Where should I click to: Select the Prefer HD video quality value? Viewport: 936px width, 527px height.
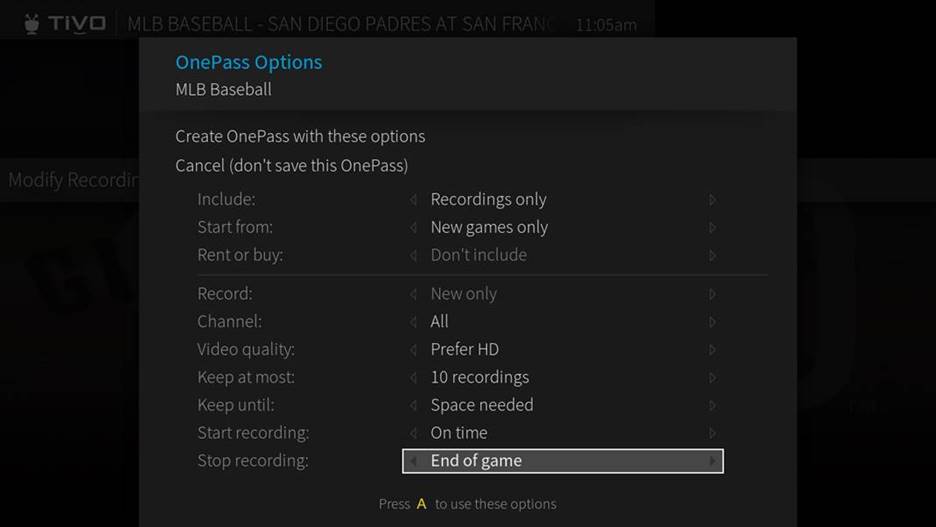click(464, 350)
